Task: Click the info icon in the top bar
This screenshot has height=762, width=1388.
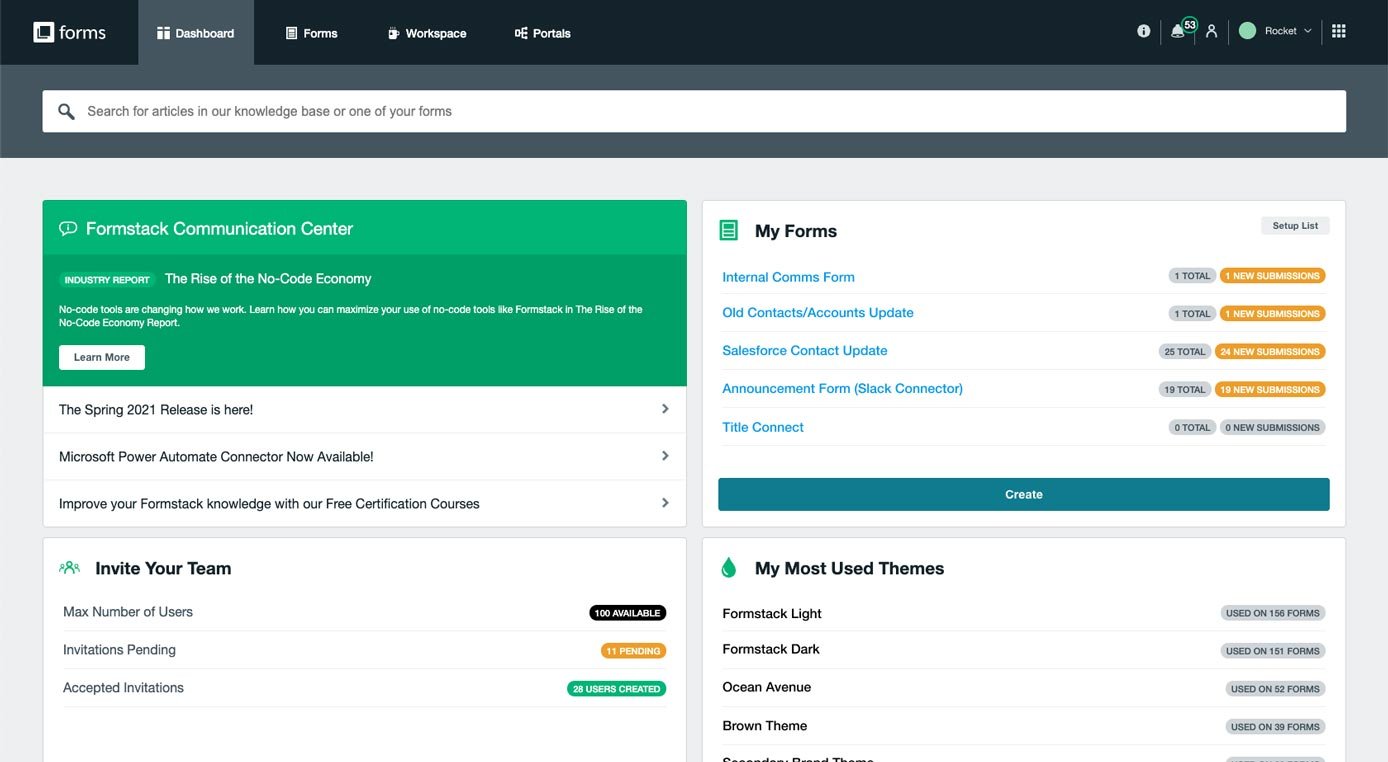Action: 1143,30
